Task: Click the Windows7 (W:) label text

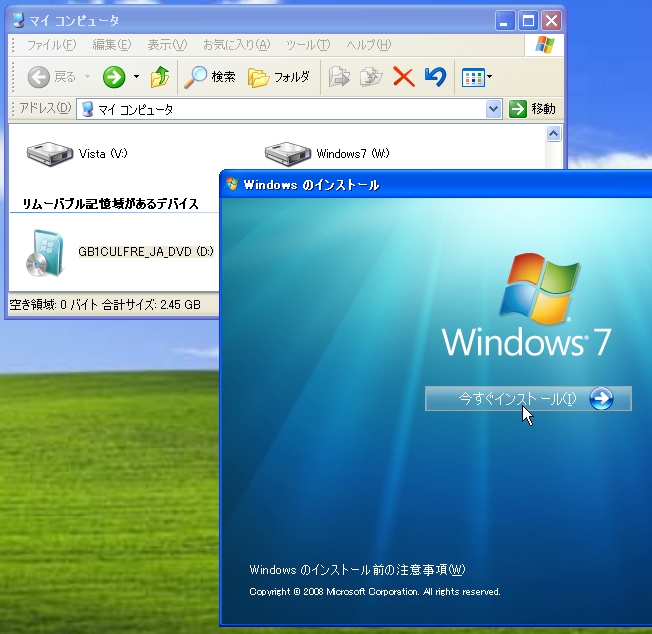Action: coord(353,153)
